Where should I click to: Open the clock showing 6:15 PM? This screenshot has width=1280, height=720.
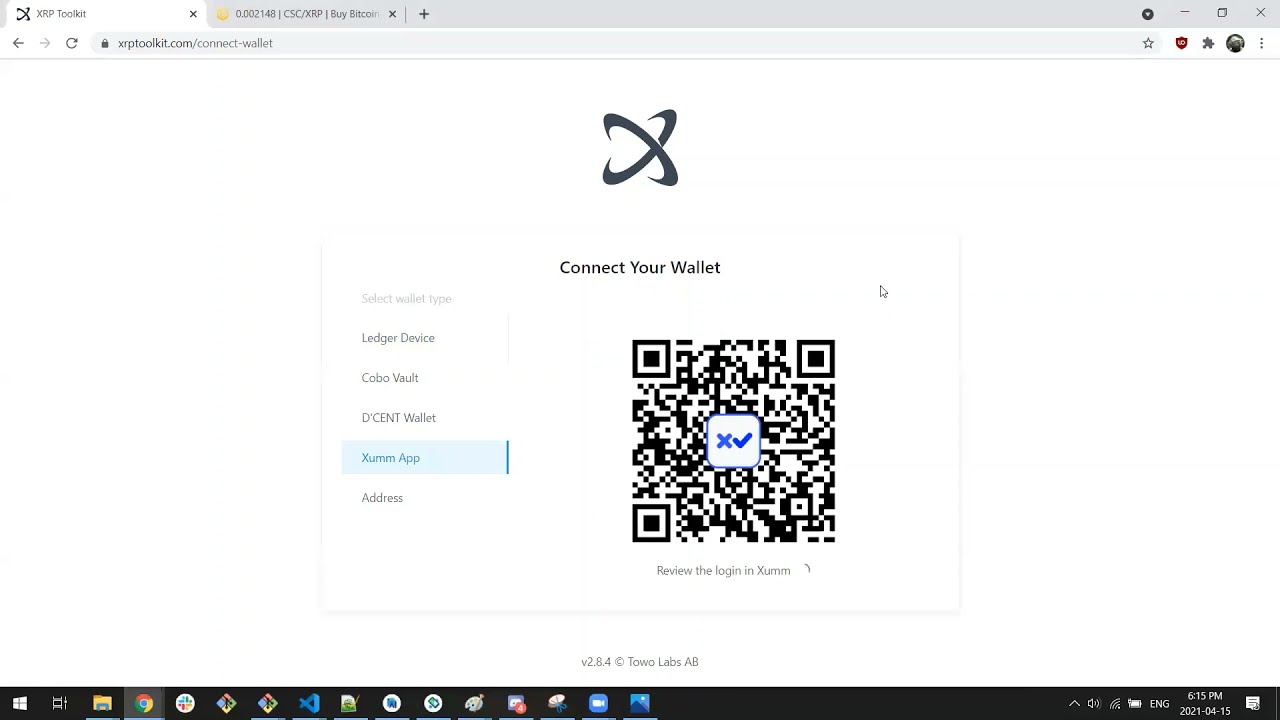click(1204, 704)
